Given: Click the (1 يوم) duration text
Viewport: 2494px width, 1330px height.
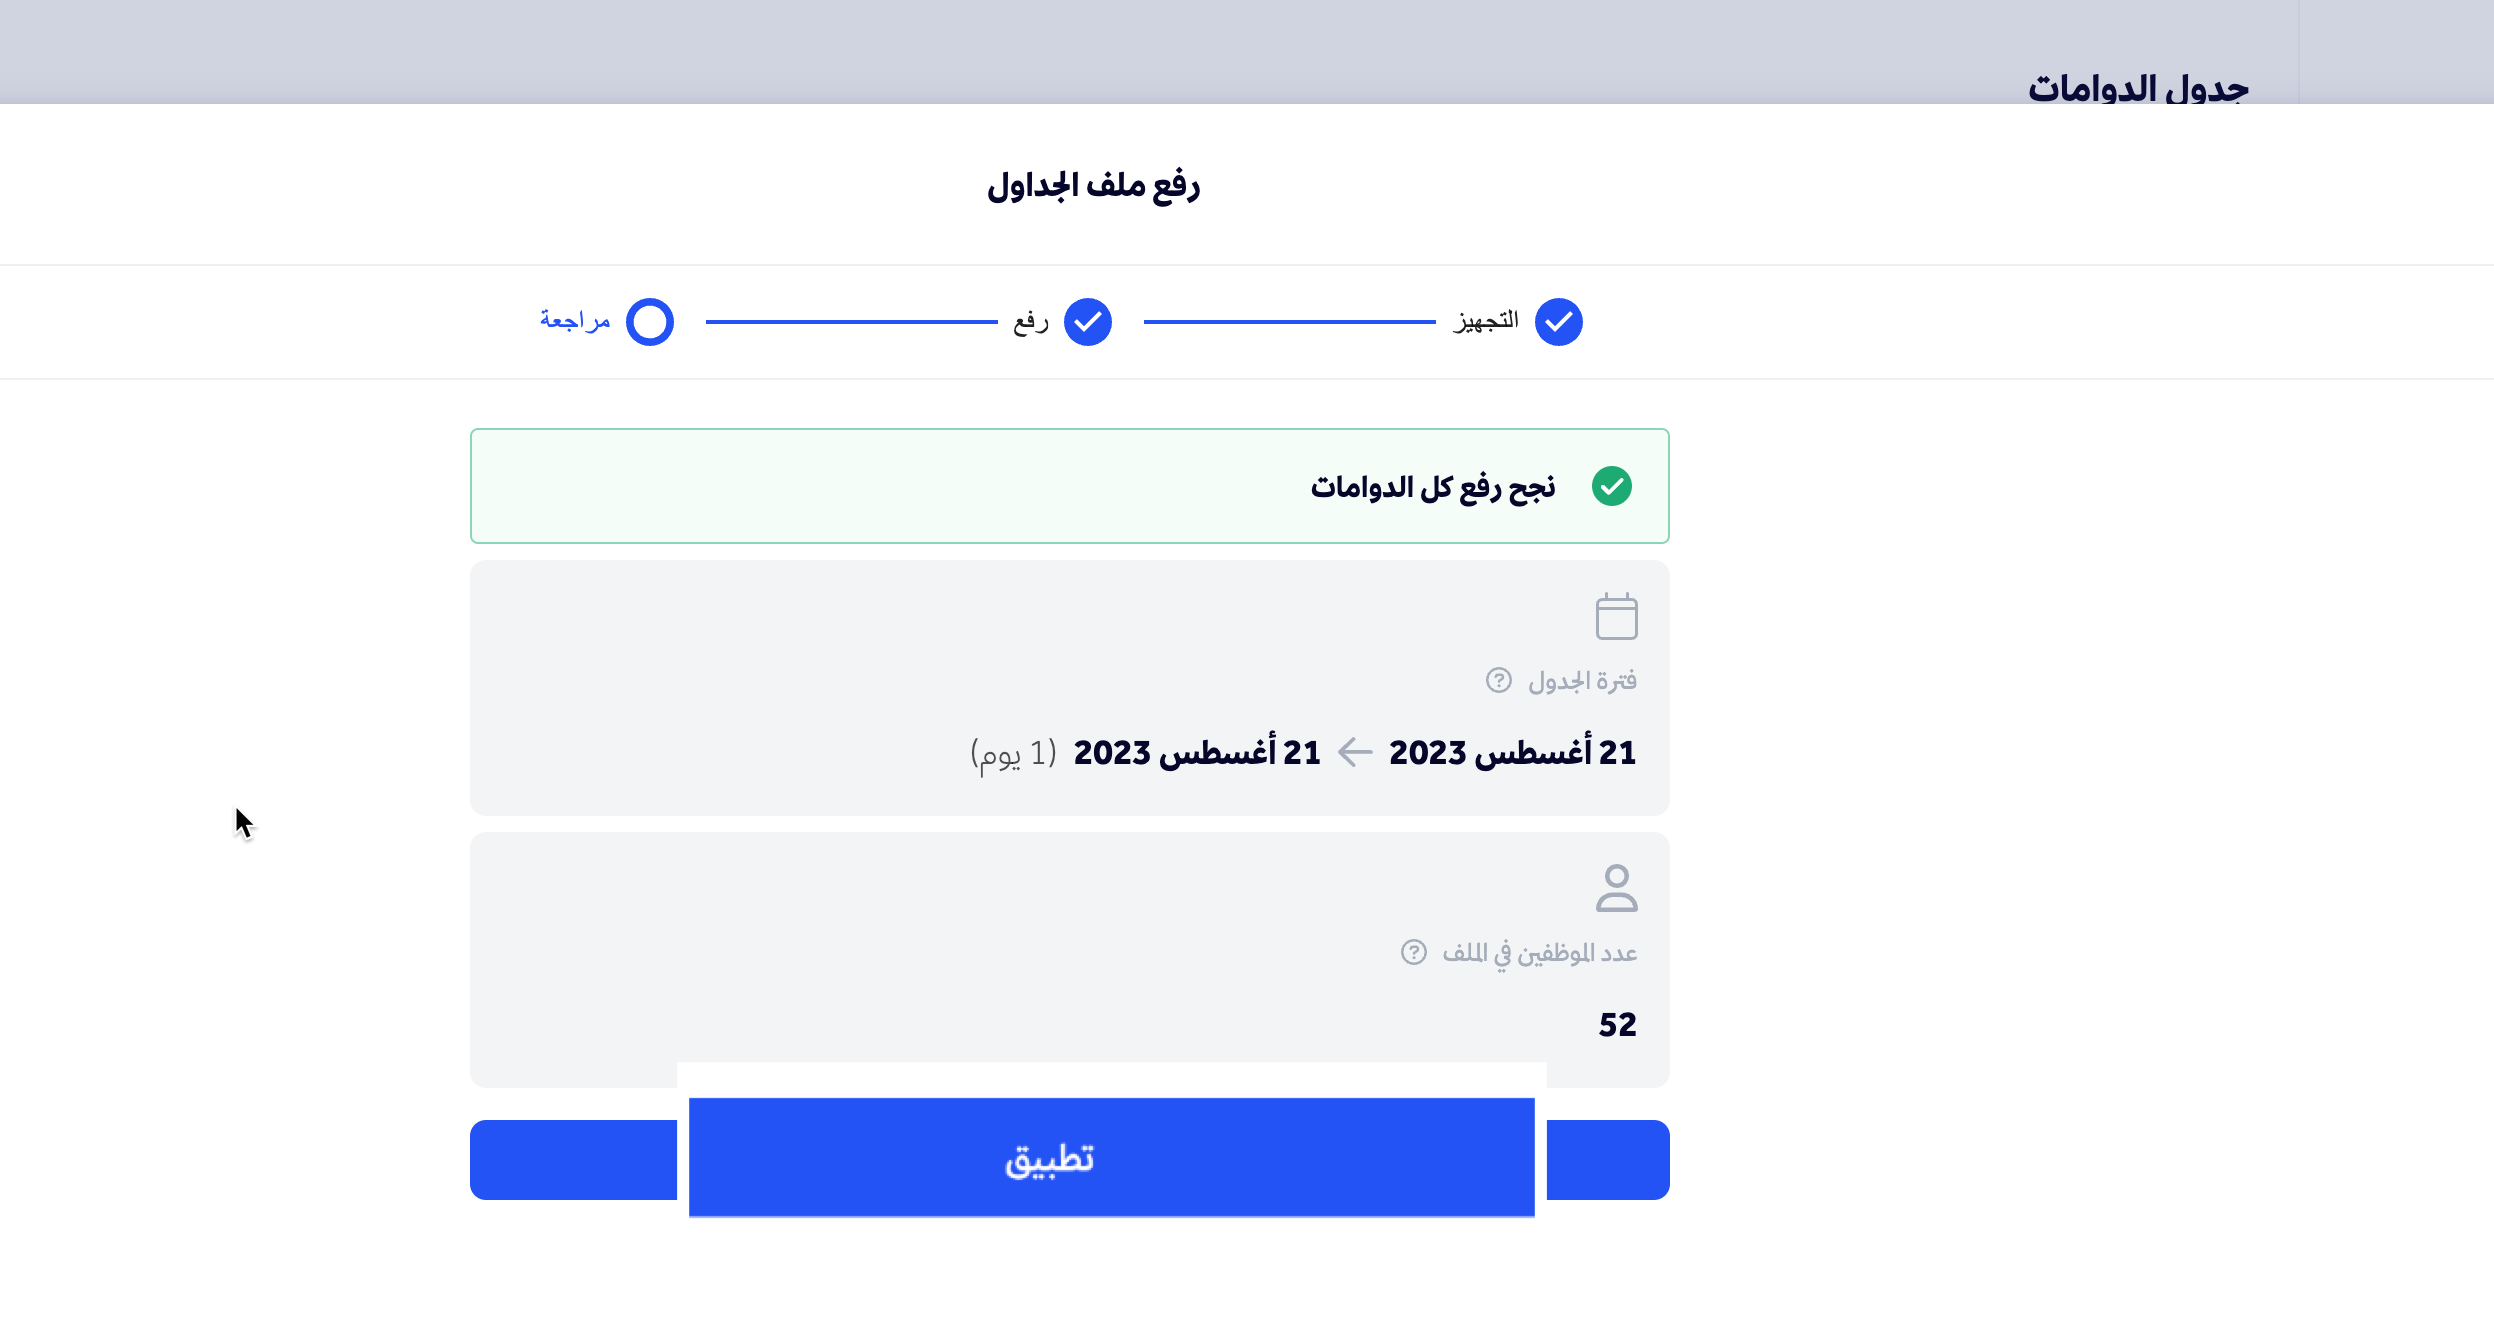Looking at the screenshot, I should (1013, 753).
